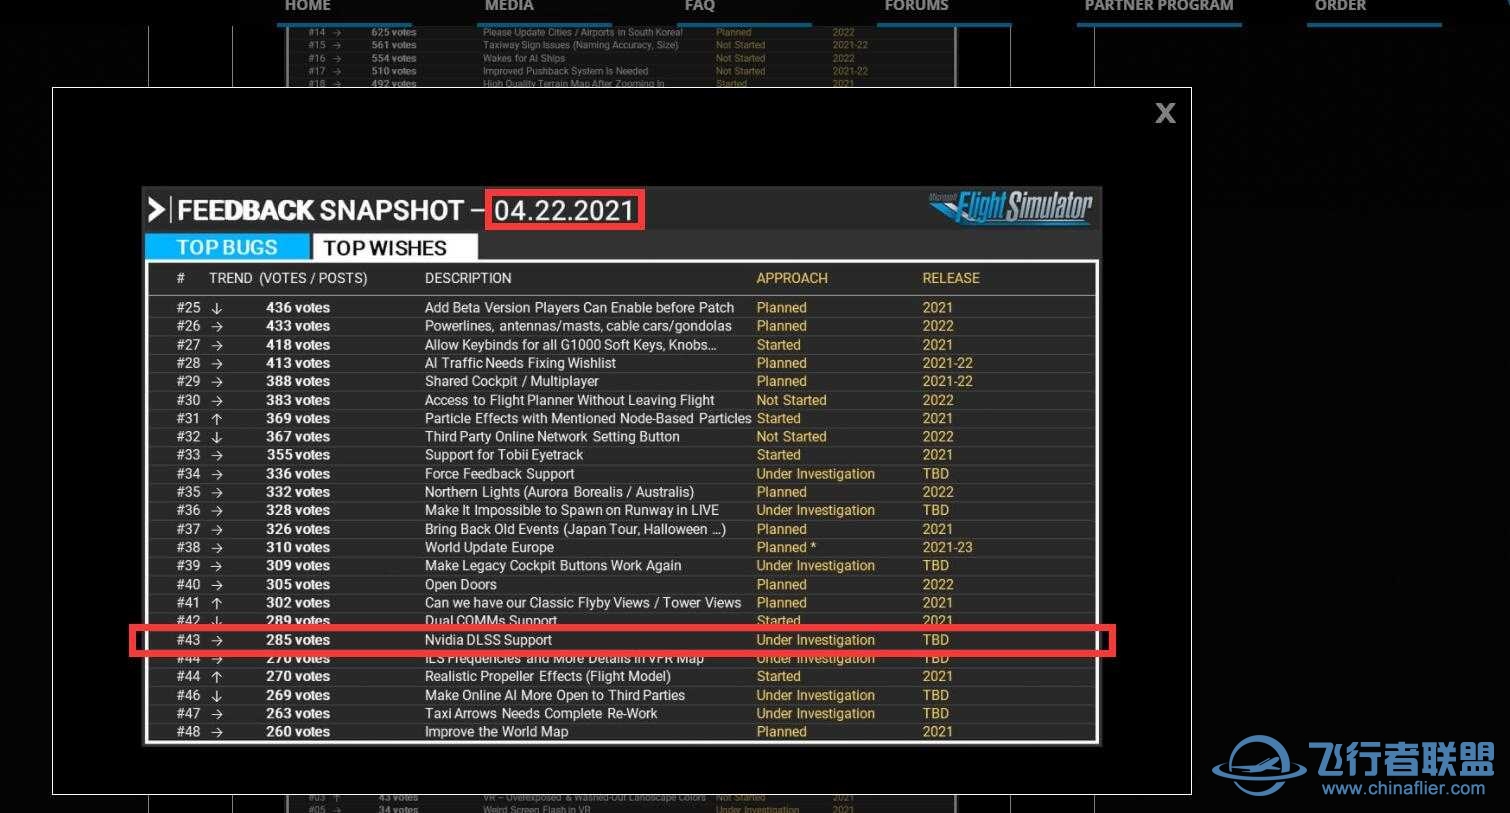Click 'Particle Effects with Mentioned Node-Based Particles'
This screenshot has width=1510, height=813.
tap(588, 418)
